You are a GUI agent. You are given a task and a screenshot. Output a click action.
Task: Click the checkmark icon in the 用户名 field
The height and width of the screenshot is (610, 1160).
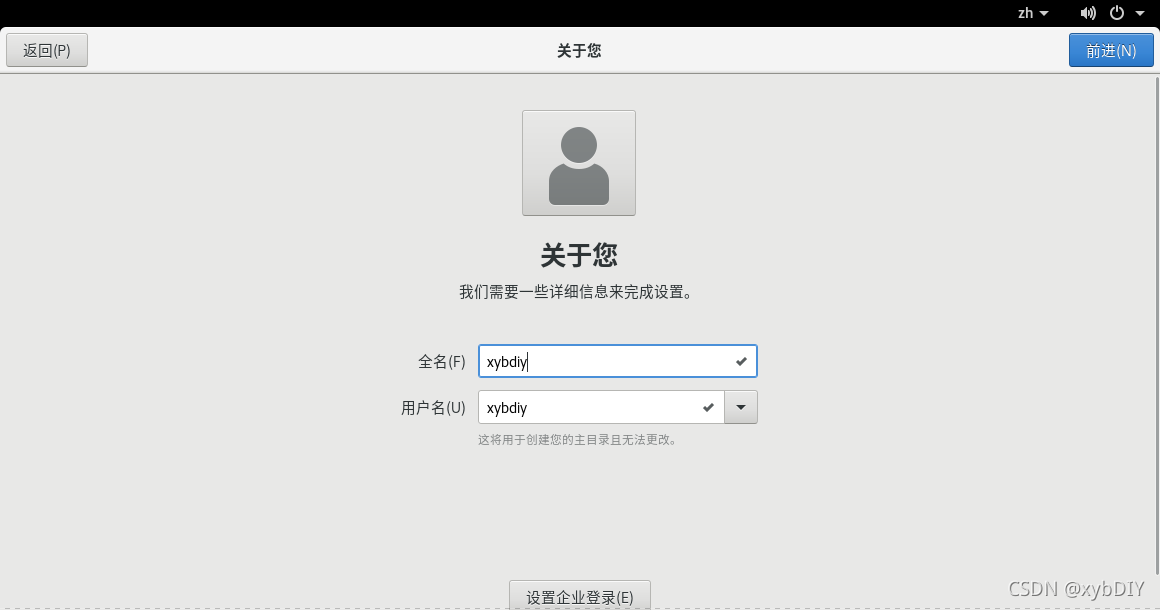[x=708, y=407]
